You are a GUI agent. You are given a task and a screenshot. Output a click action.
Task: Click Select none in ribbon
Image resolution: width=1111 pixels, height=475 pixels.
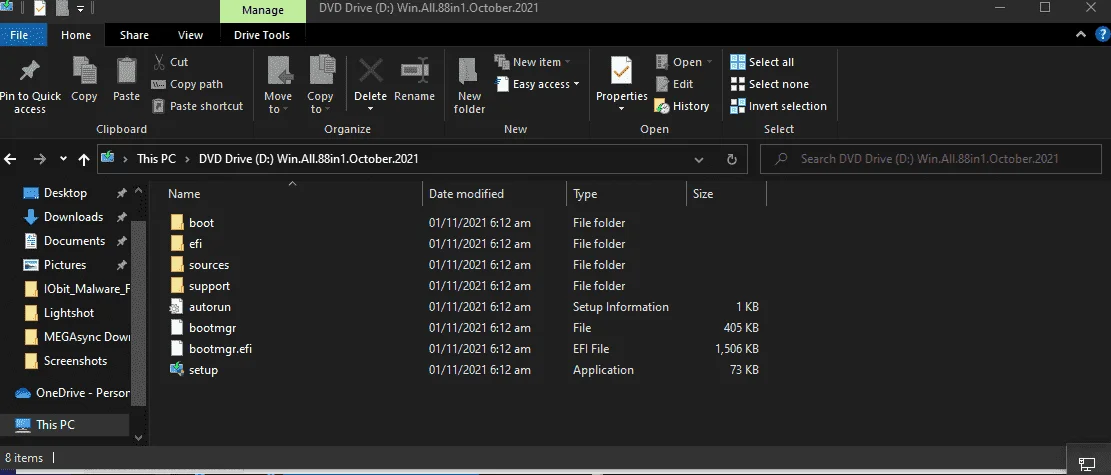tap(769, 84)
